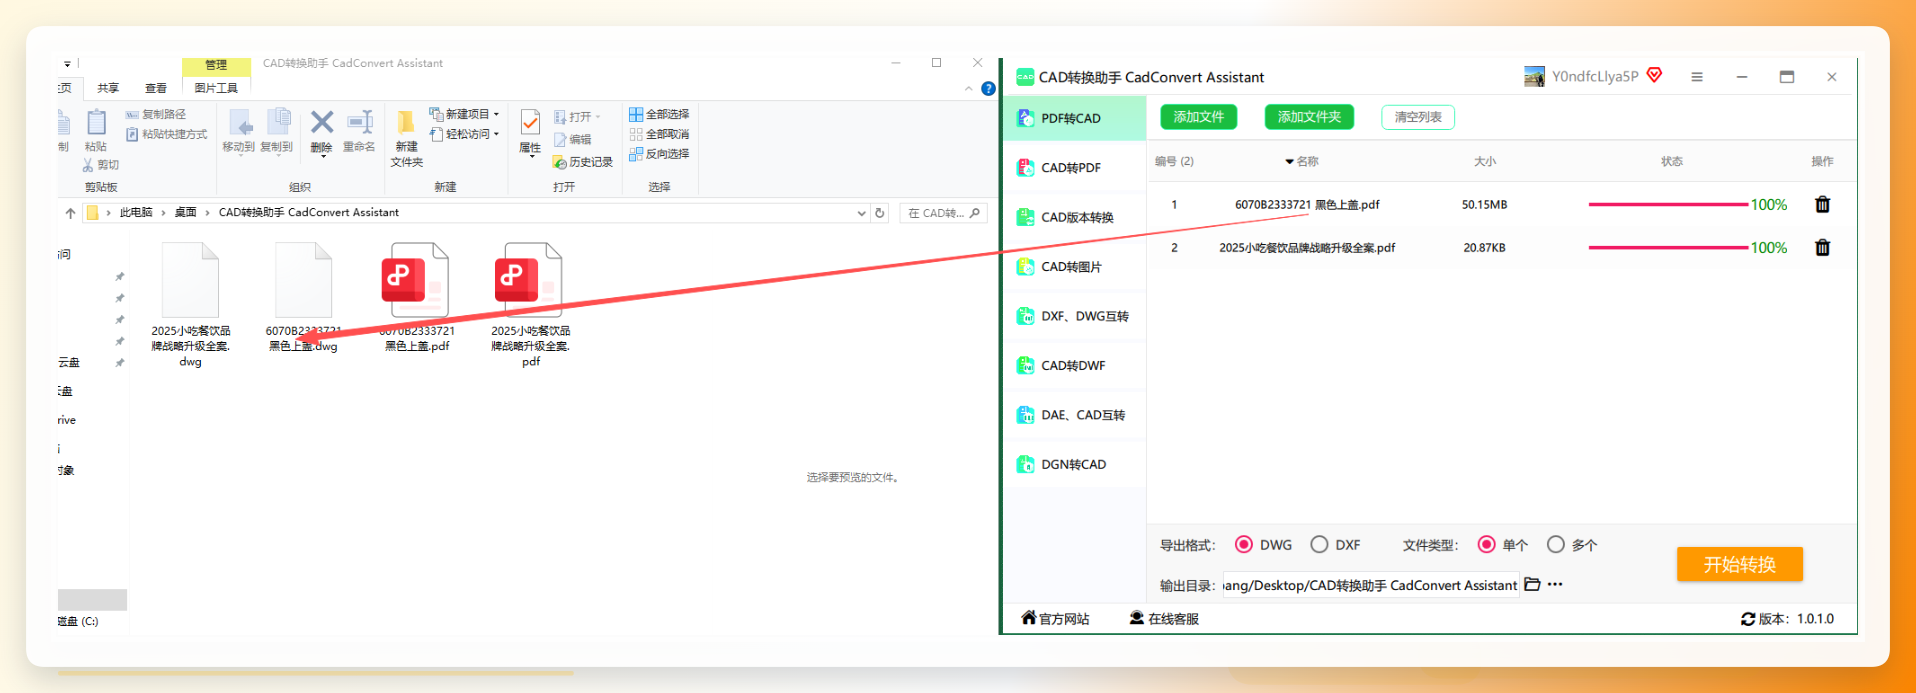This screenshot has width=1916, height=693.
Task: Open the CadConvert hamburger menu
Action: pyautogui.click(x=1697, y=77)
